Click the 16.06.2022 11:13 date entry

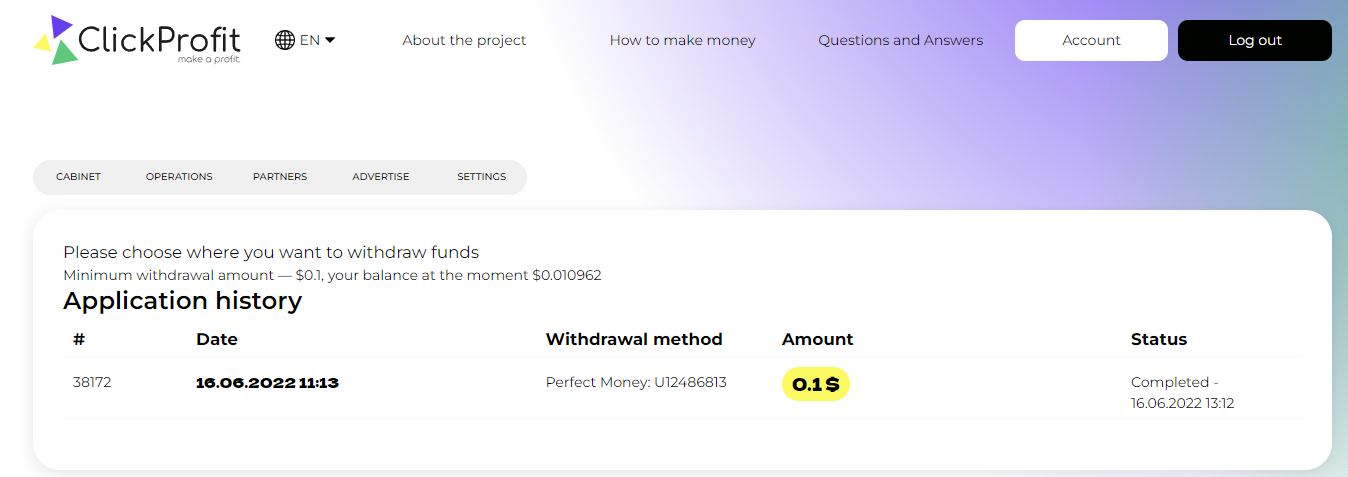pyautogui.click(x=267, y=382)
